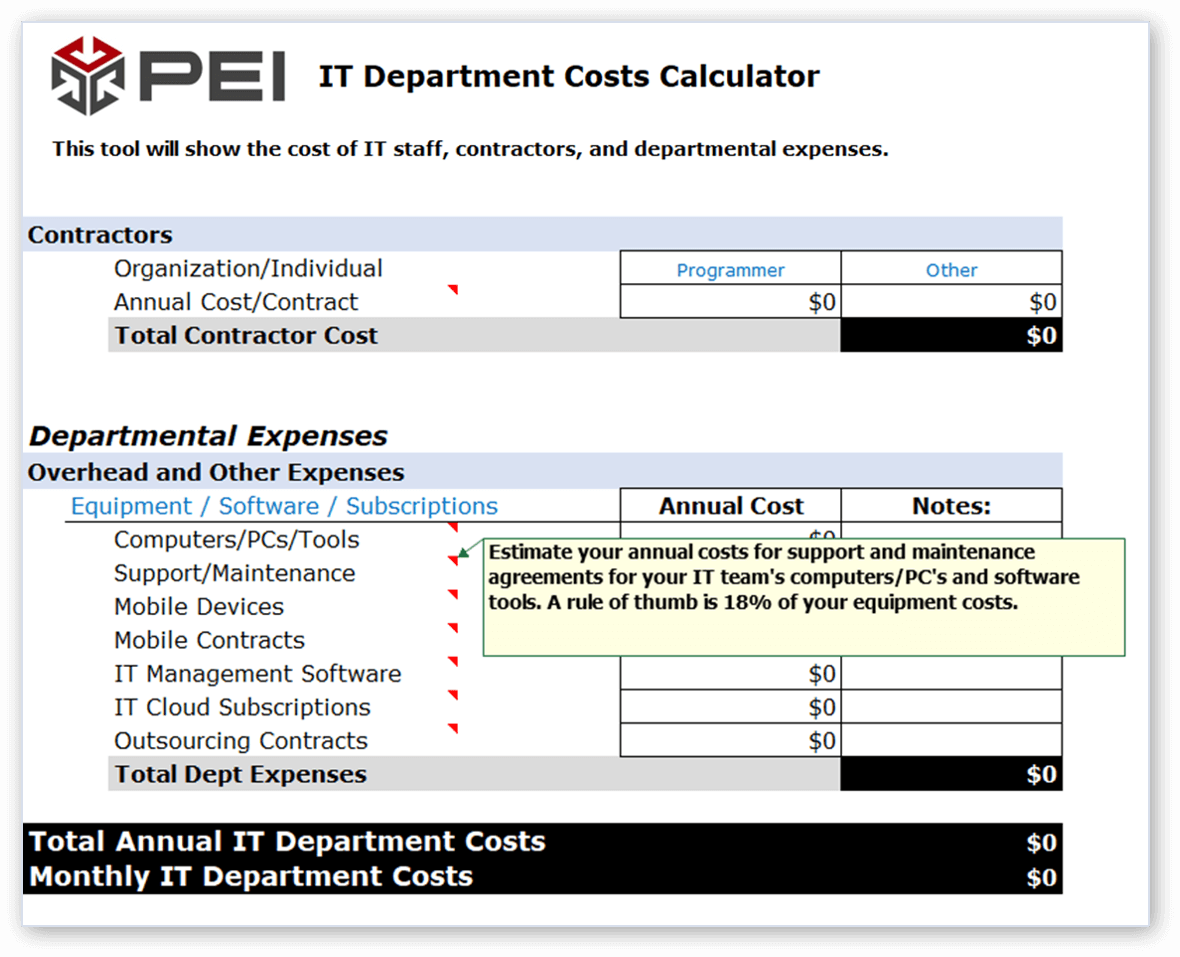The width and height of the screenshot is (1180, 957).
Task: Click the Support/Maintenance comment tooltip box
Action: [x=804, y=597]
